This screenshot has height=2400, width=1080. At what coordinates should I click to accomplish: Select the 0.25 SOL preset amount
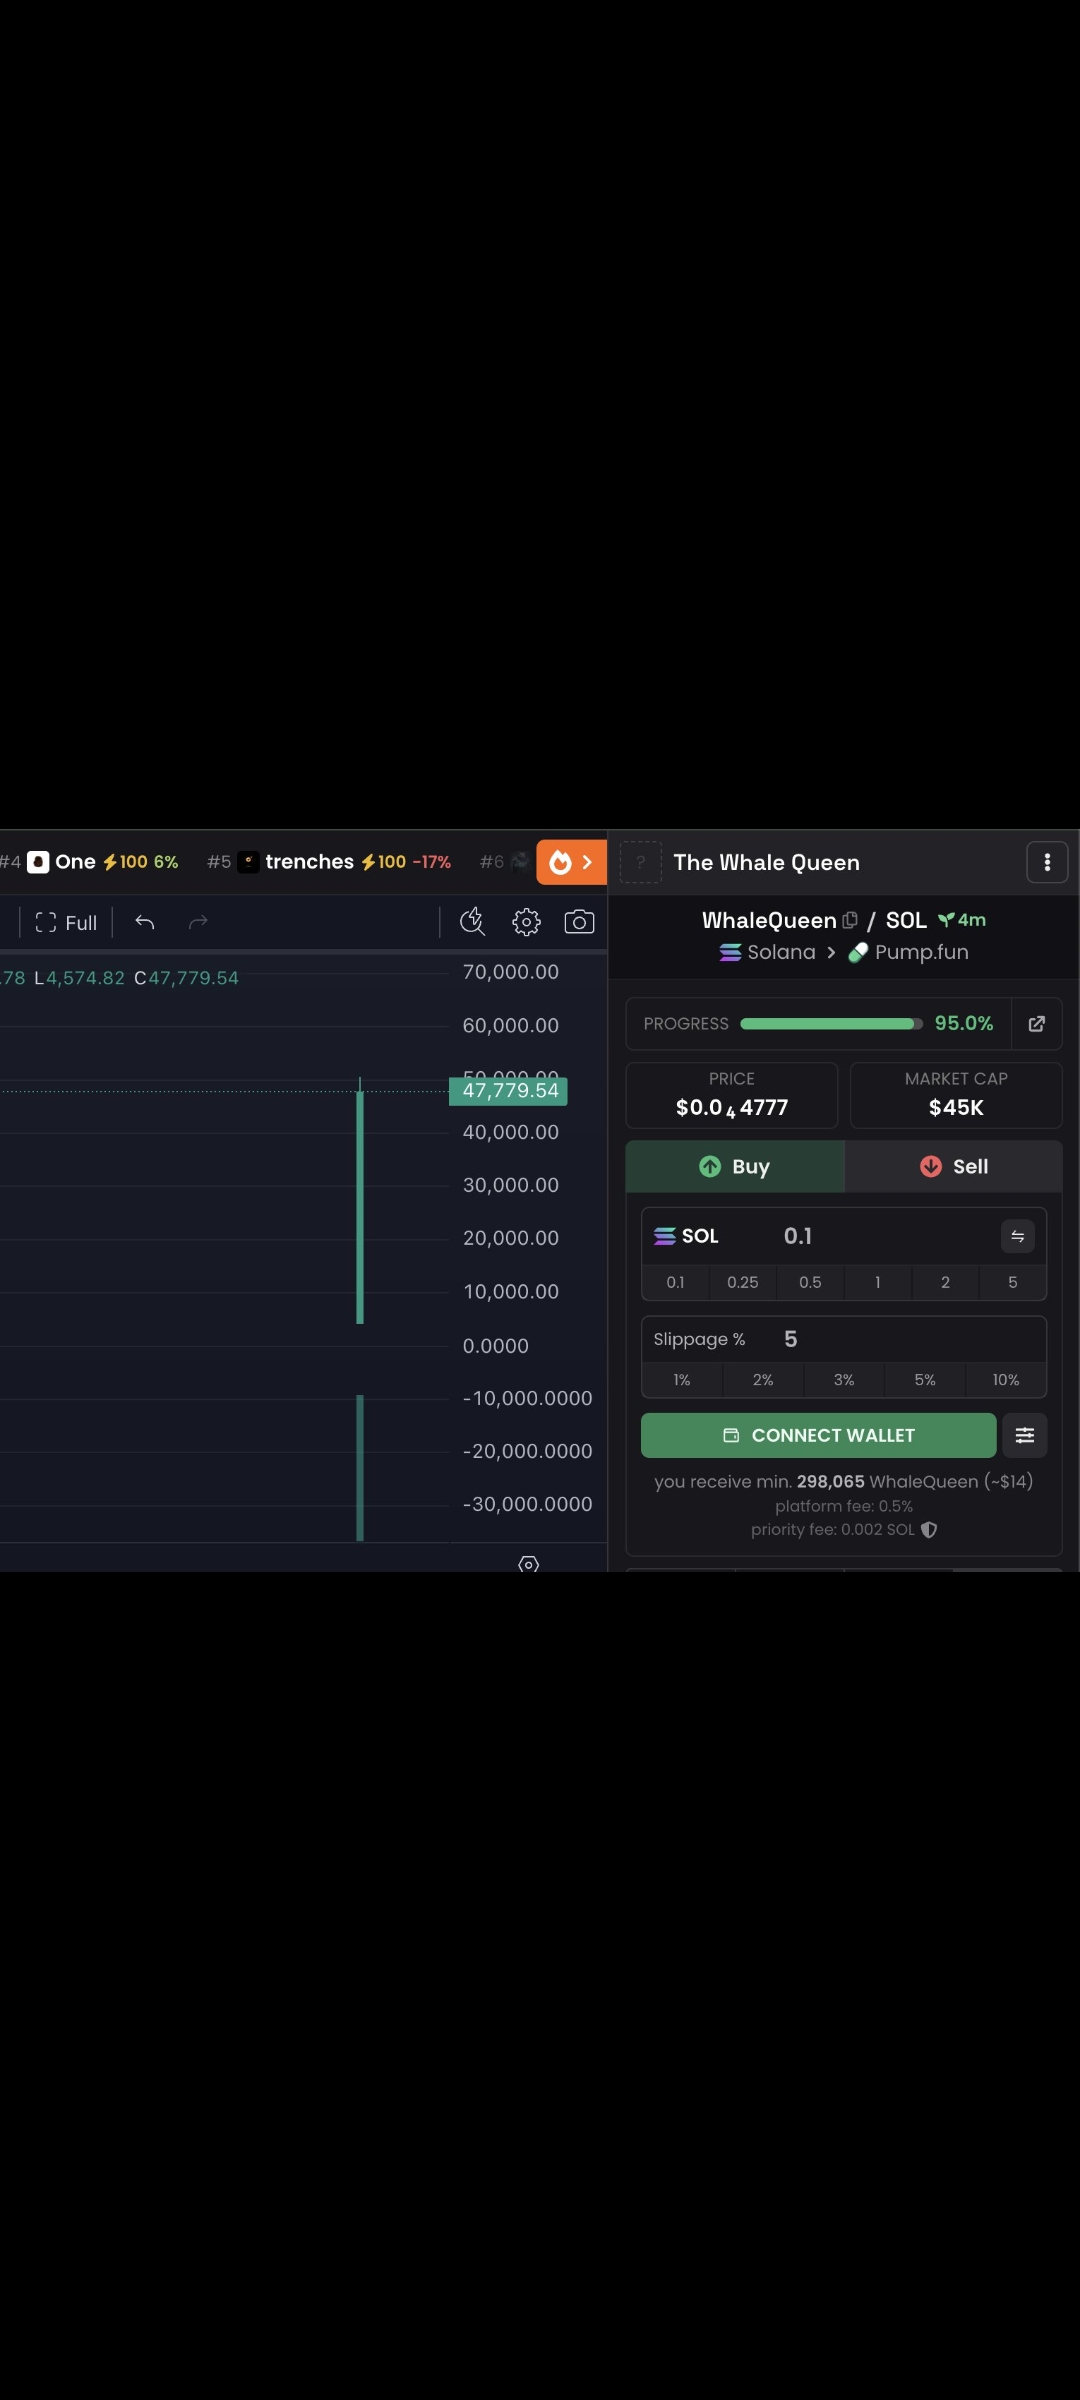pyautogui.click(x=743, y=1282)
